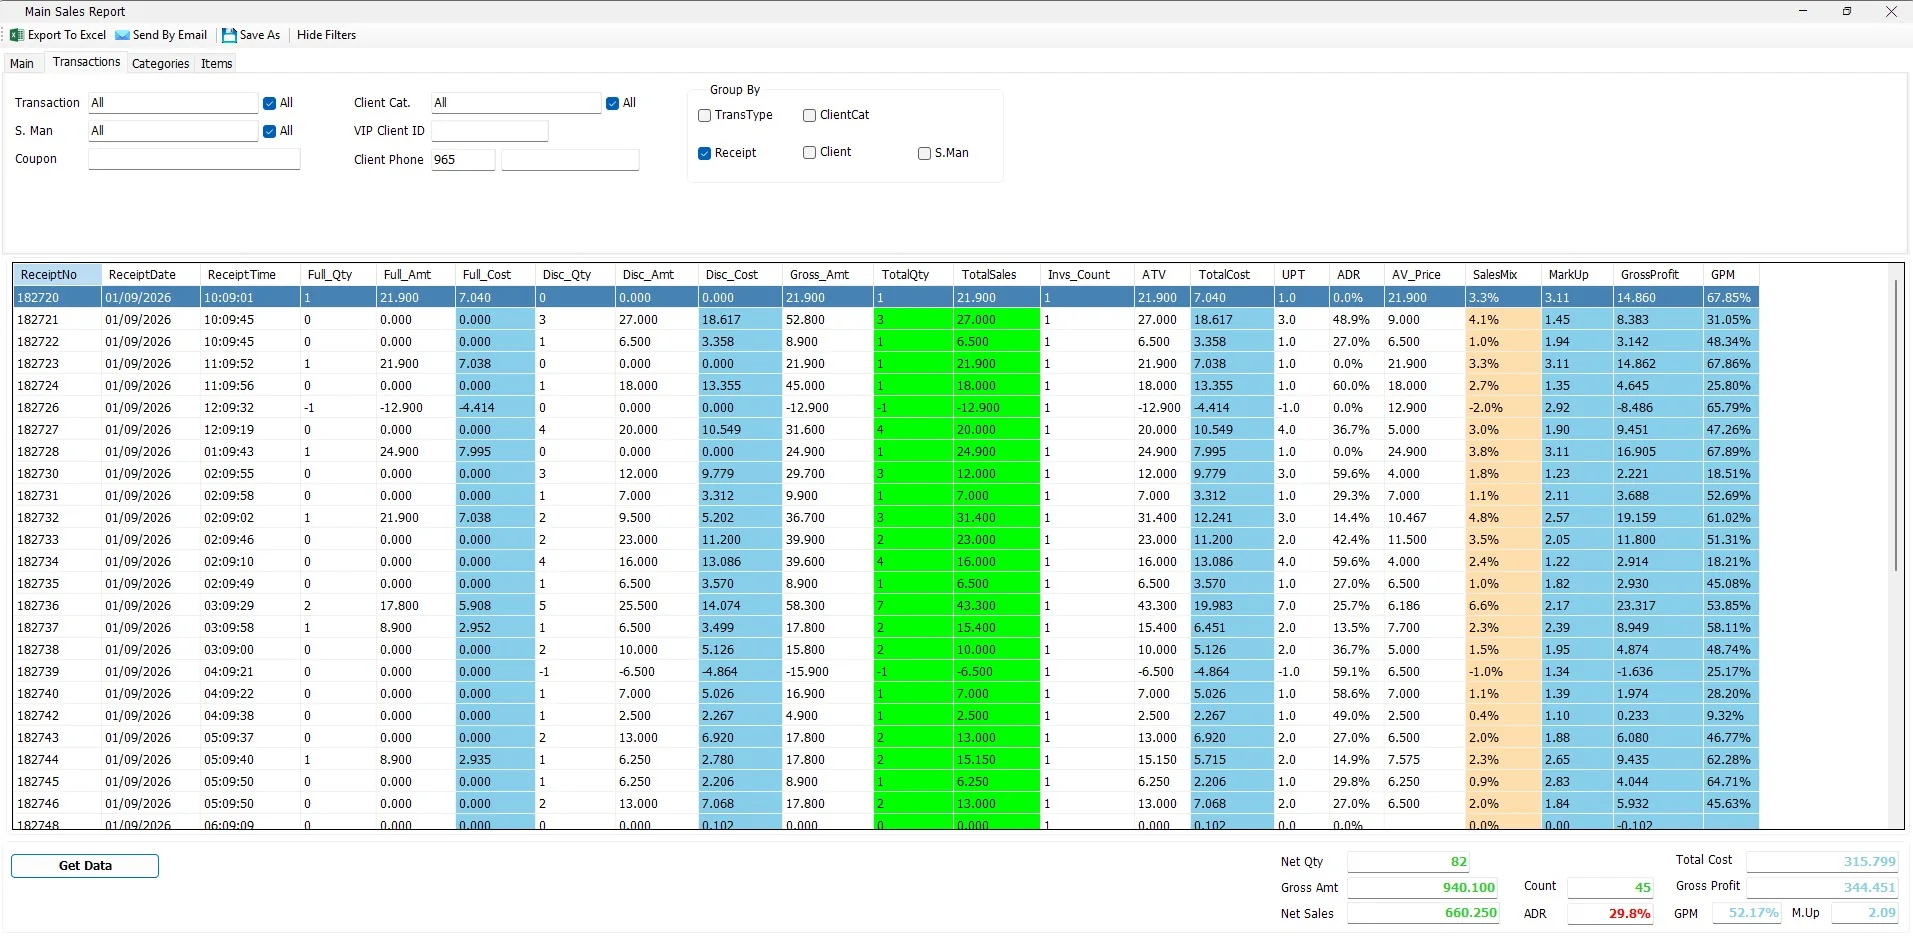Viewport: 1913px width, 939px height.
Task: Toggle the All checkbox beside S. Man
Action: pyautogui.click(x=269, y=131)
